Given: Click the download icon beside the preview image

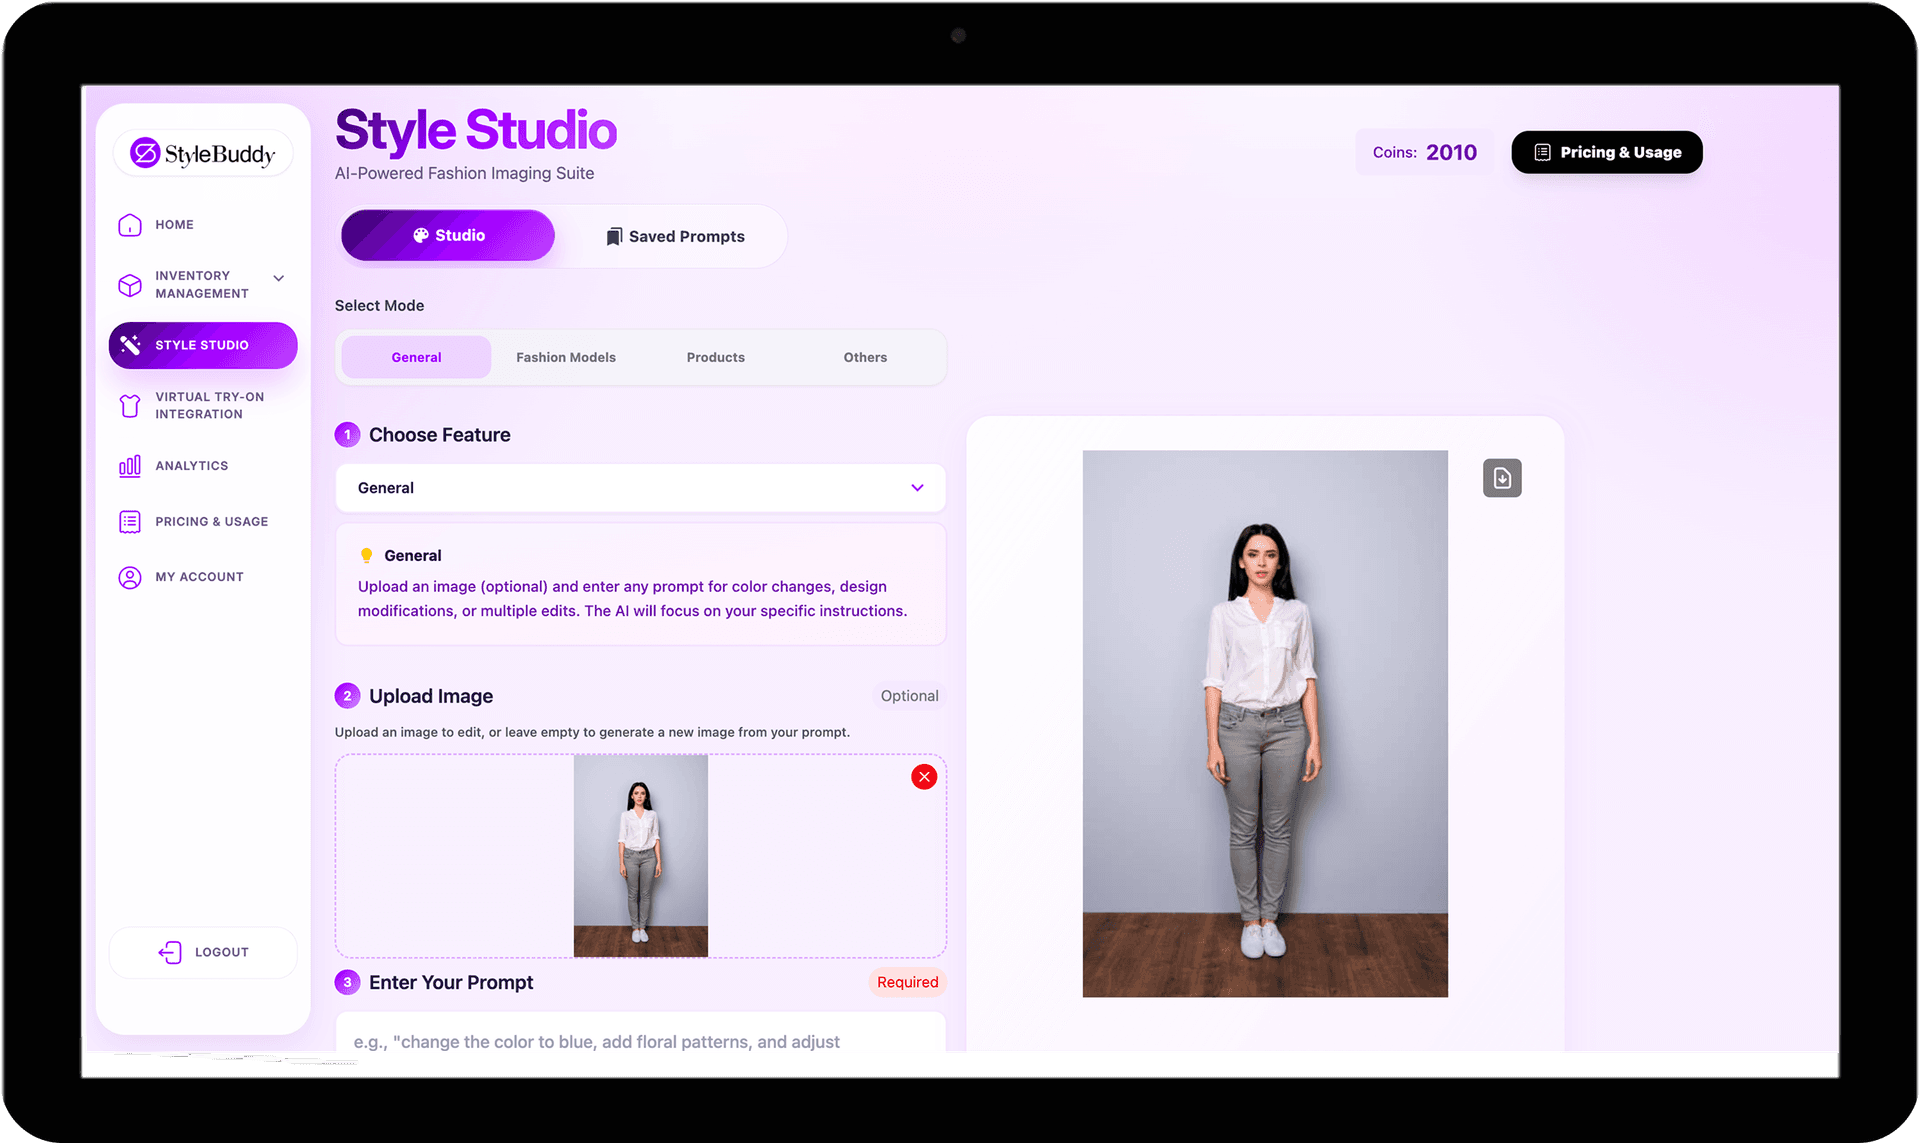Looking at the screenshot, I should (x=1502, y=478).
